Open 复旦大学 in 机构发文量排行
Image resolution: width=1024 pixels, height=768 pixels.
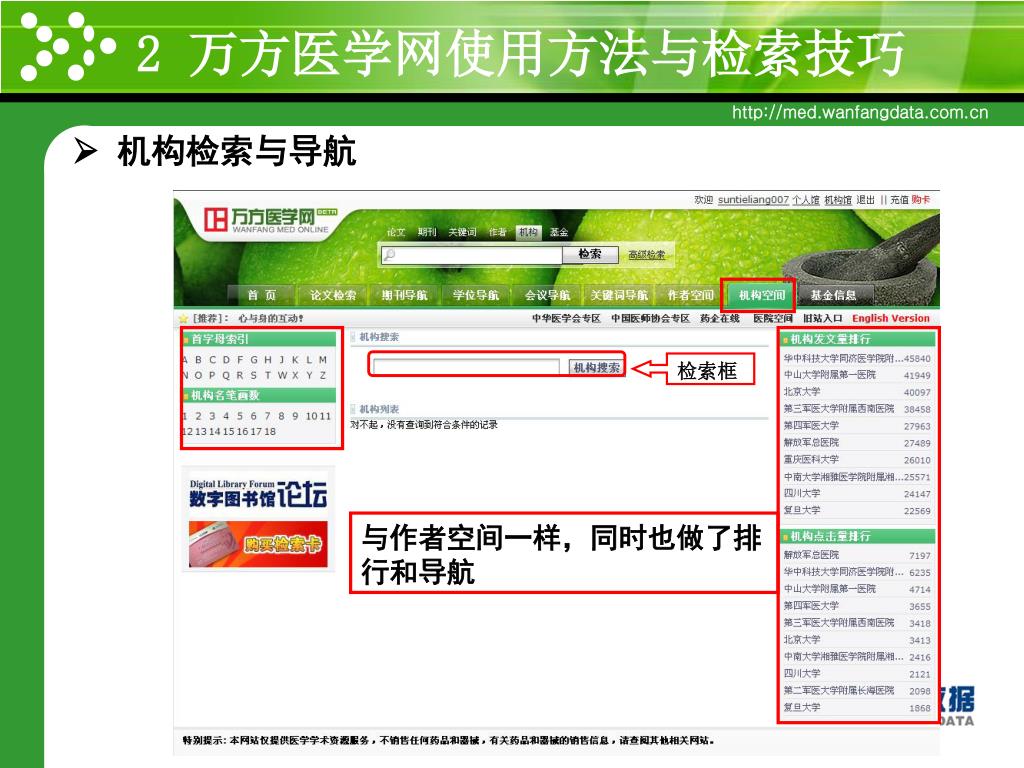point(802,511)
